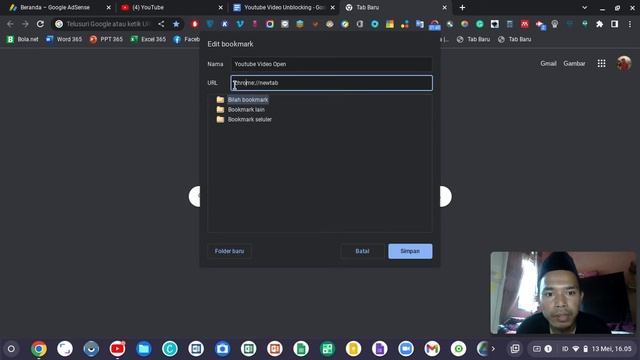This screenshot has width=640, height=360.
Task: Open the Word app on the shelf
Action: tap(196, 349)
